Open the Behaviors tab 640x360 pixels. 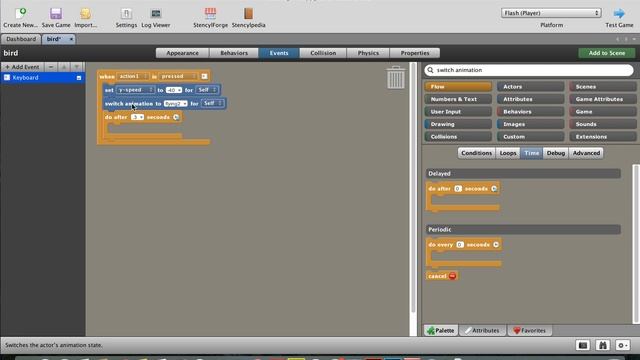234,53
